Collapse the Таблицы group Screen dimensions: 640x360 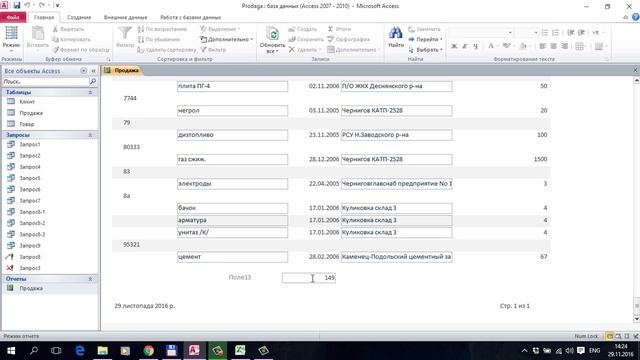pos(90,93)
